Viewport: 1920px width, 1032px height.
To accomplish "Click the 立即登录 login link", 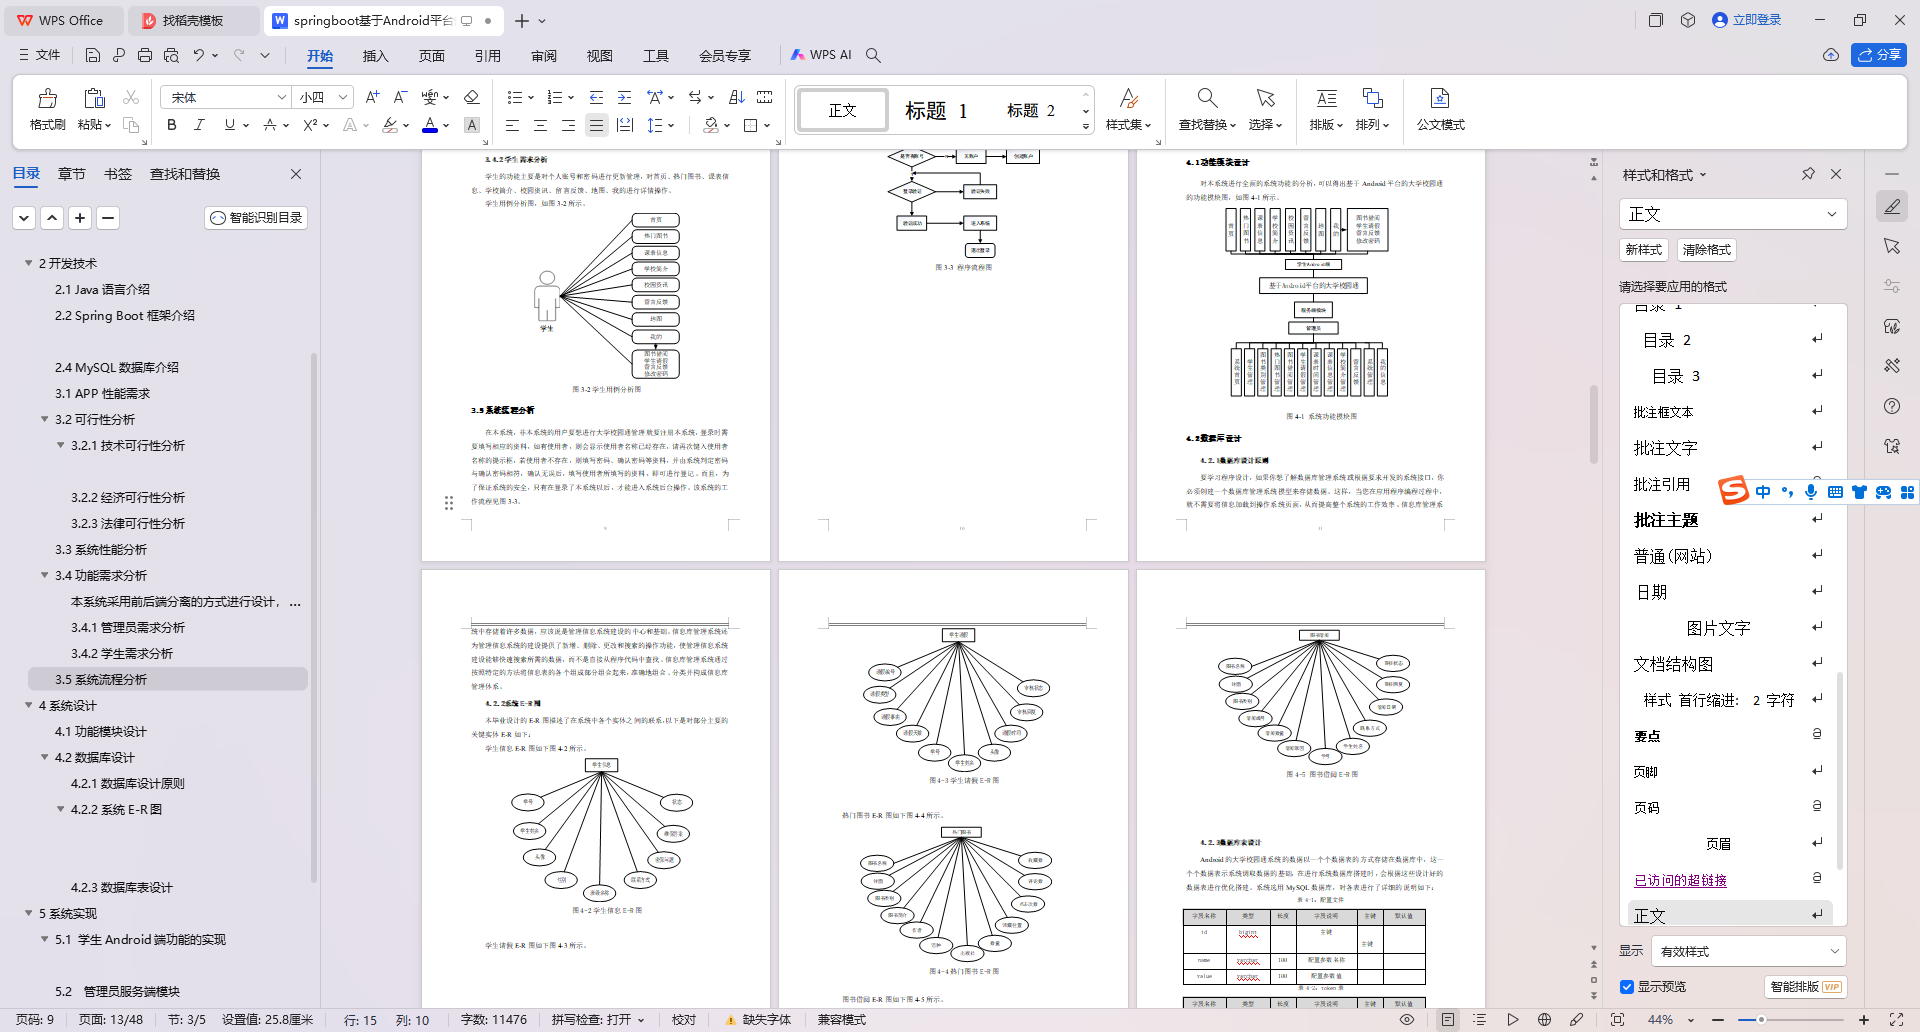I will coord(1747,20).
